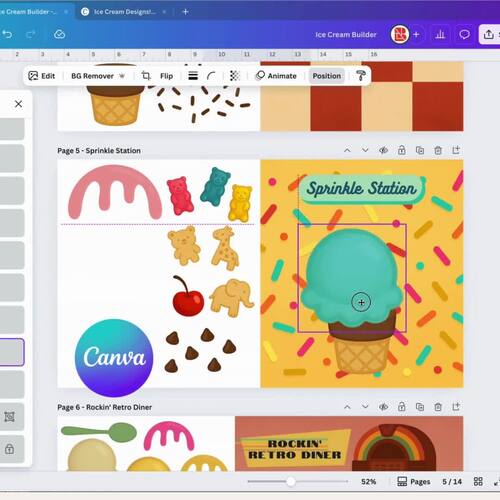Click the lock icon in the left panel
This screenshot has width=500, height=500.
coord(9,449)
